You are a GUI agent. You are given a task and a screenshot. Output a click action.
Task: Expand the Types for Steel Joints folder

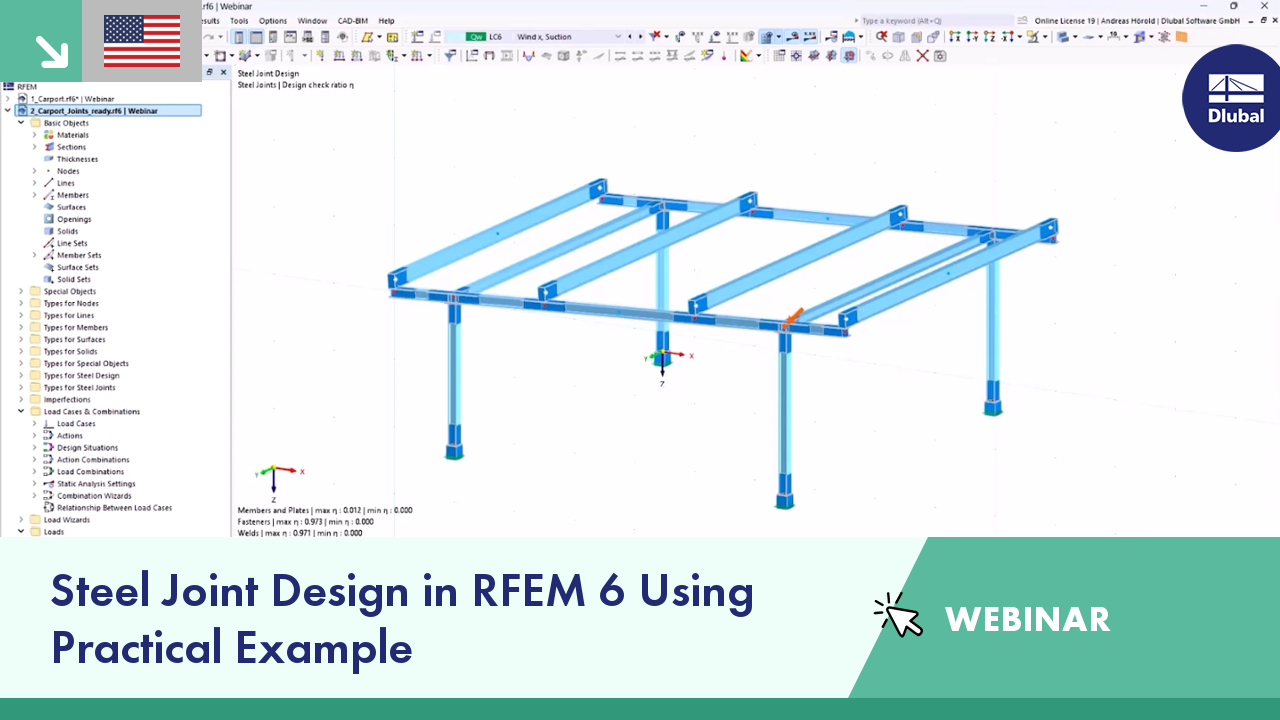21,387
